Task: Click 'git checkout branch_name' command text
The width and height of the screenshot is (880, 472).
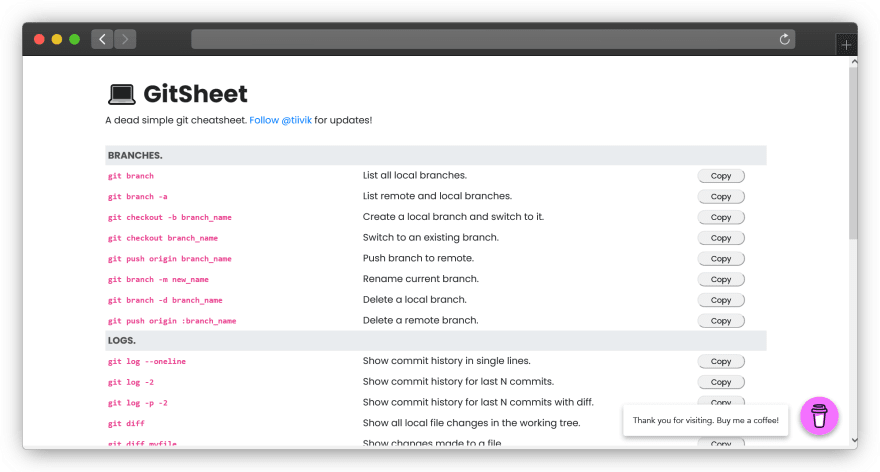Action: [x=163, y=239]
